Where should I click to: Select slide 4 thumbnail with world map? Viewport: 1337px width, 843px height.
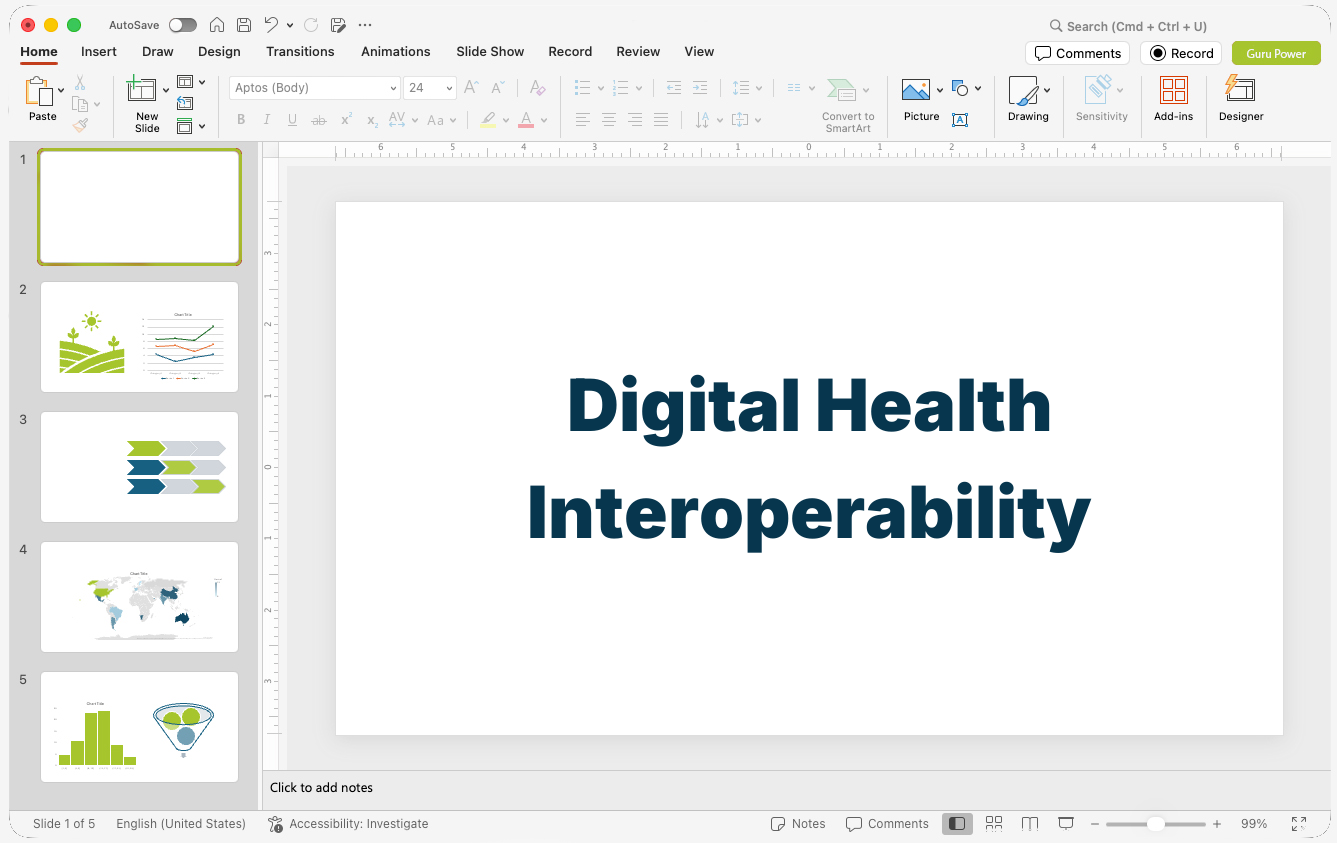click(139, 597)
